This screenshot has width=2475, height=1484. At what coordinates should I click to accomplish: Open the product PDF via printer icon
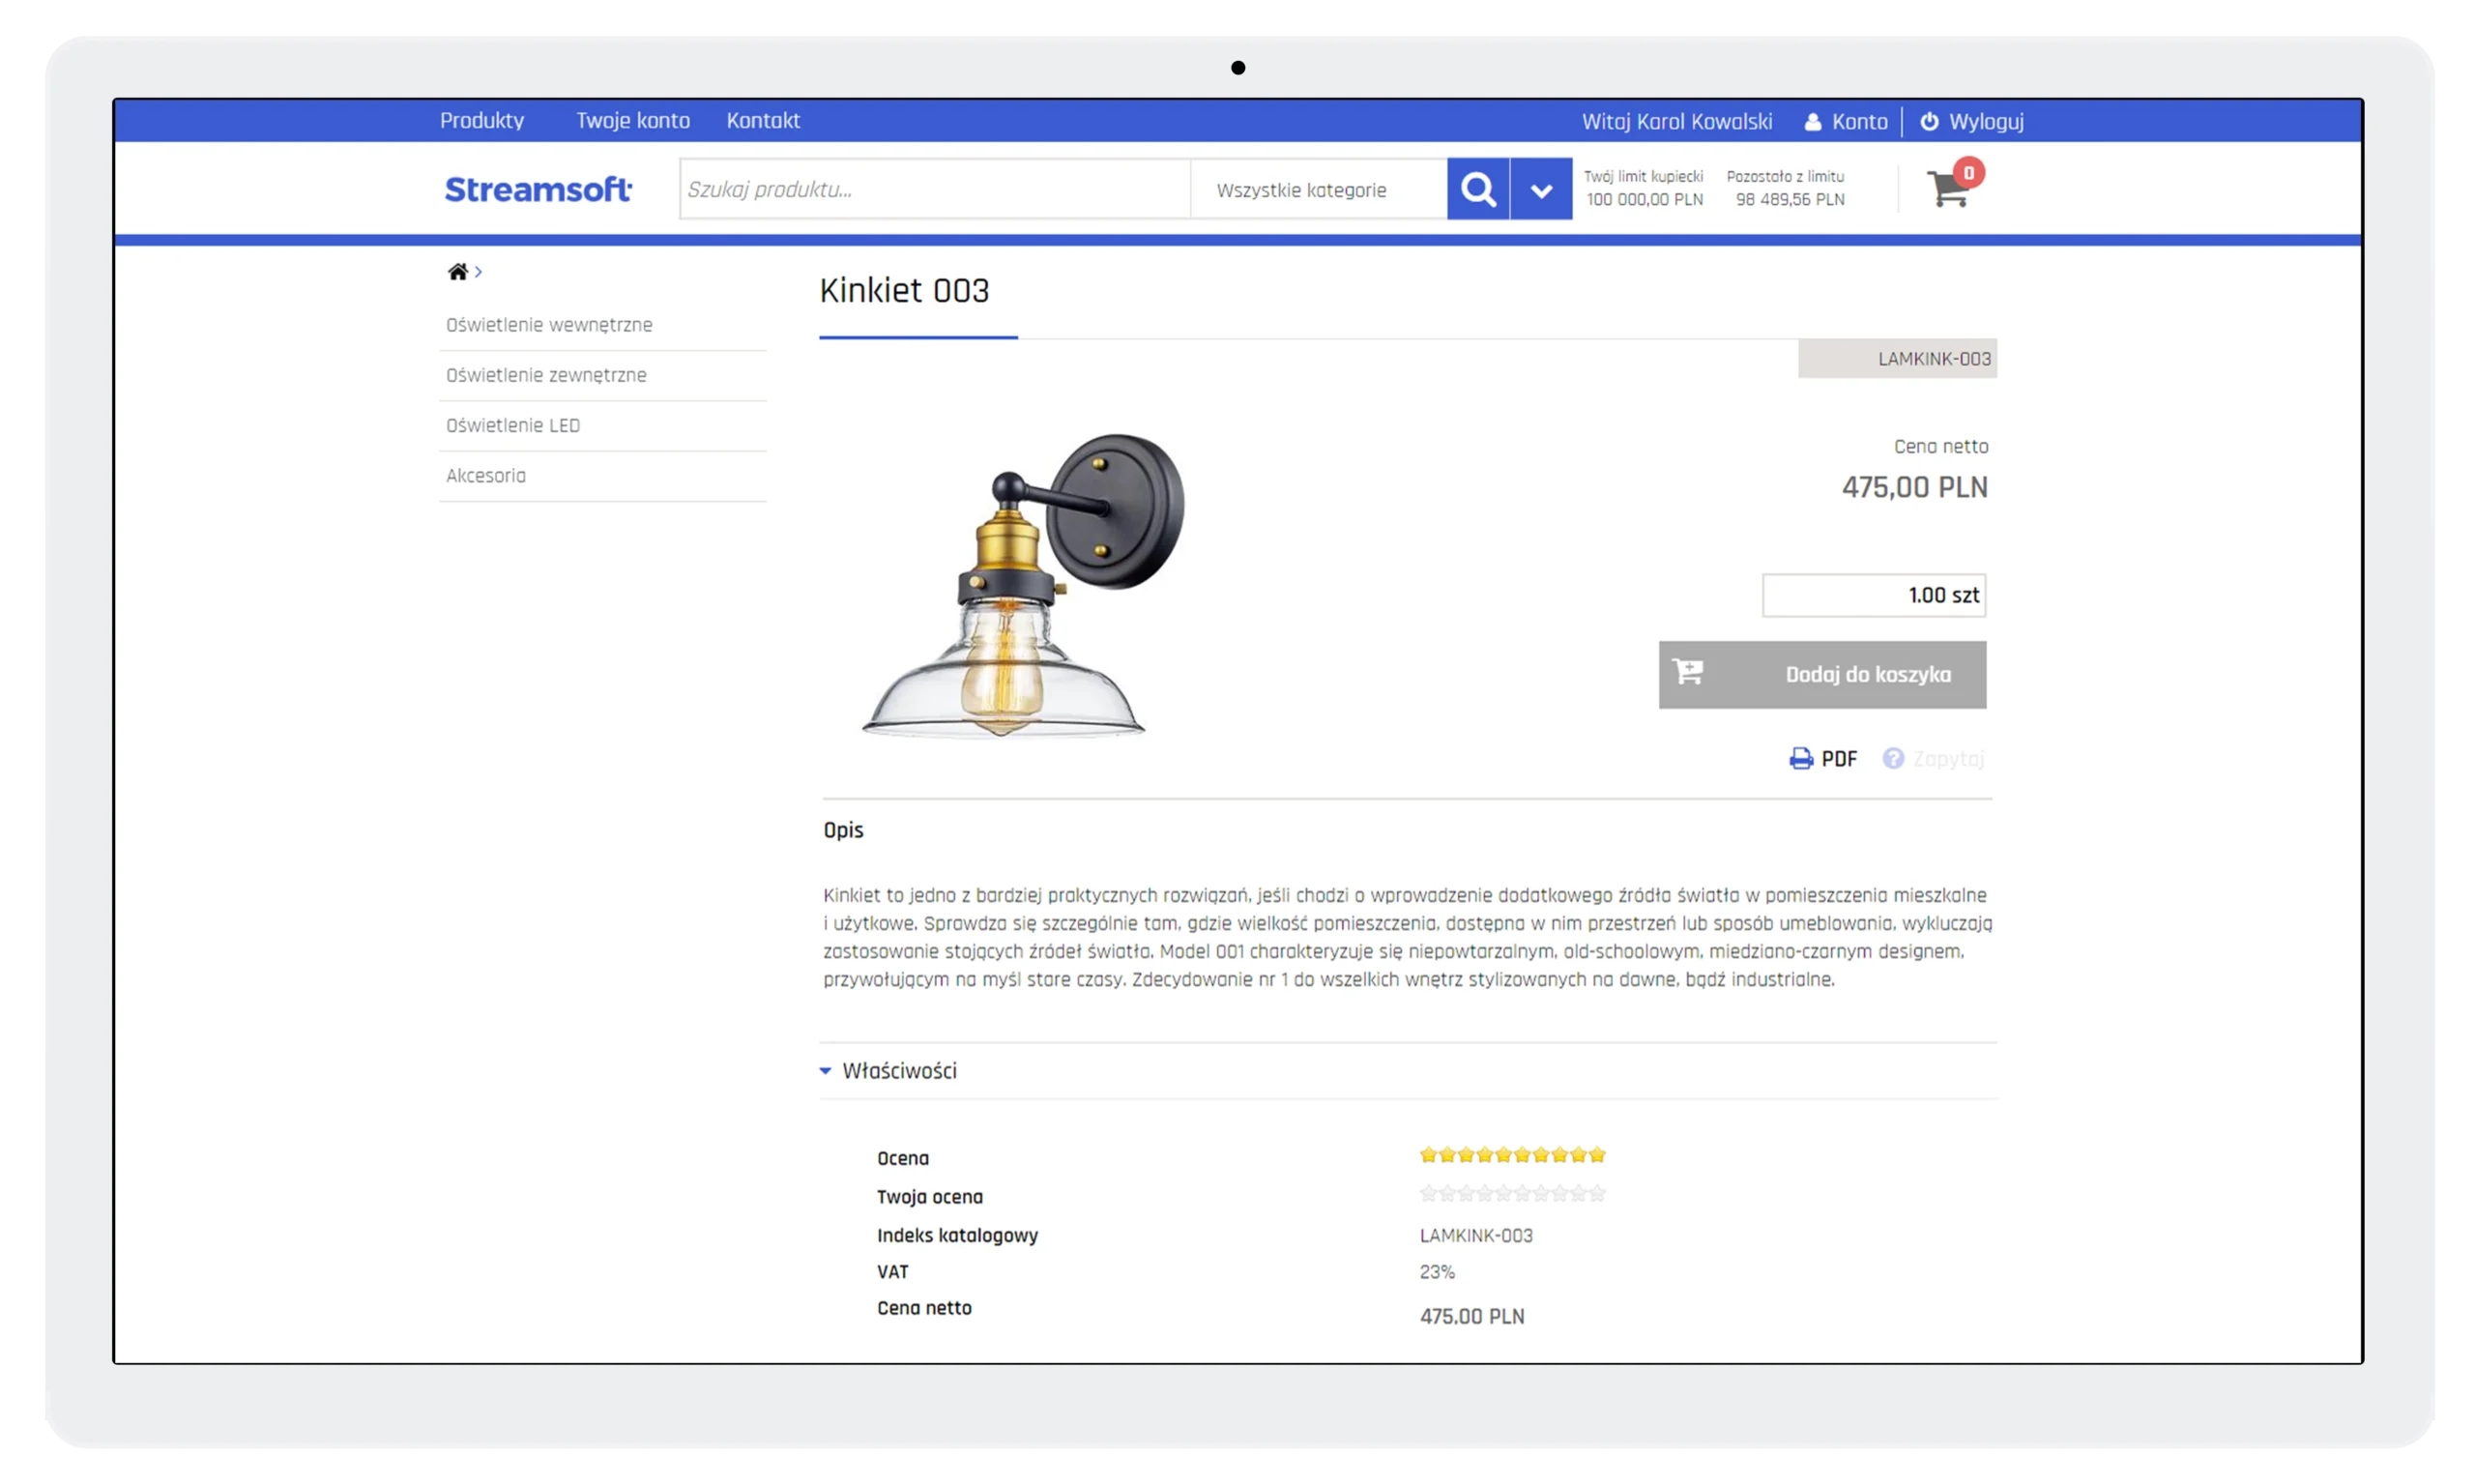pyautogui.click(x=1801, y=758)
